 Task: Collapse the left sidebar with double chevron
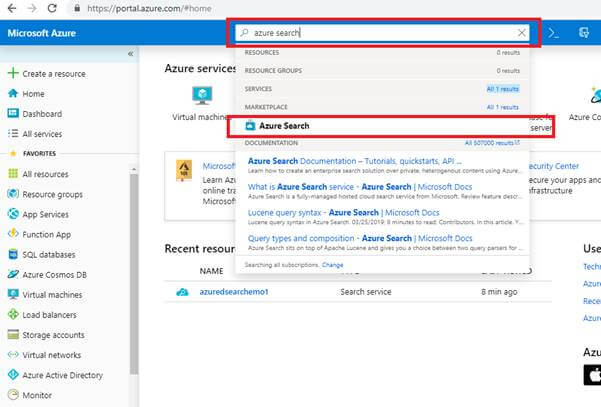131,54
